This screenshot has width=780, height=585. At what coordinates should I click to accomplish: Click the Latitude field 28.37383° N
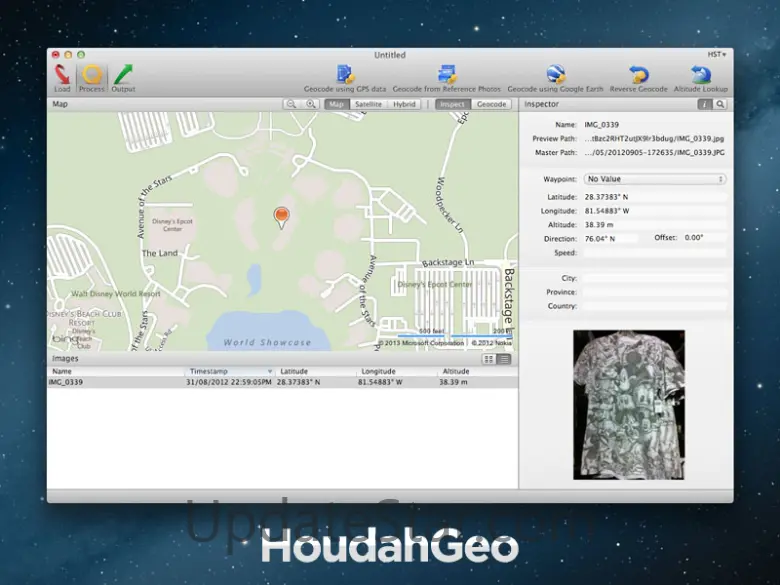[655, 197]
